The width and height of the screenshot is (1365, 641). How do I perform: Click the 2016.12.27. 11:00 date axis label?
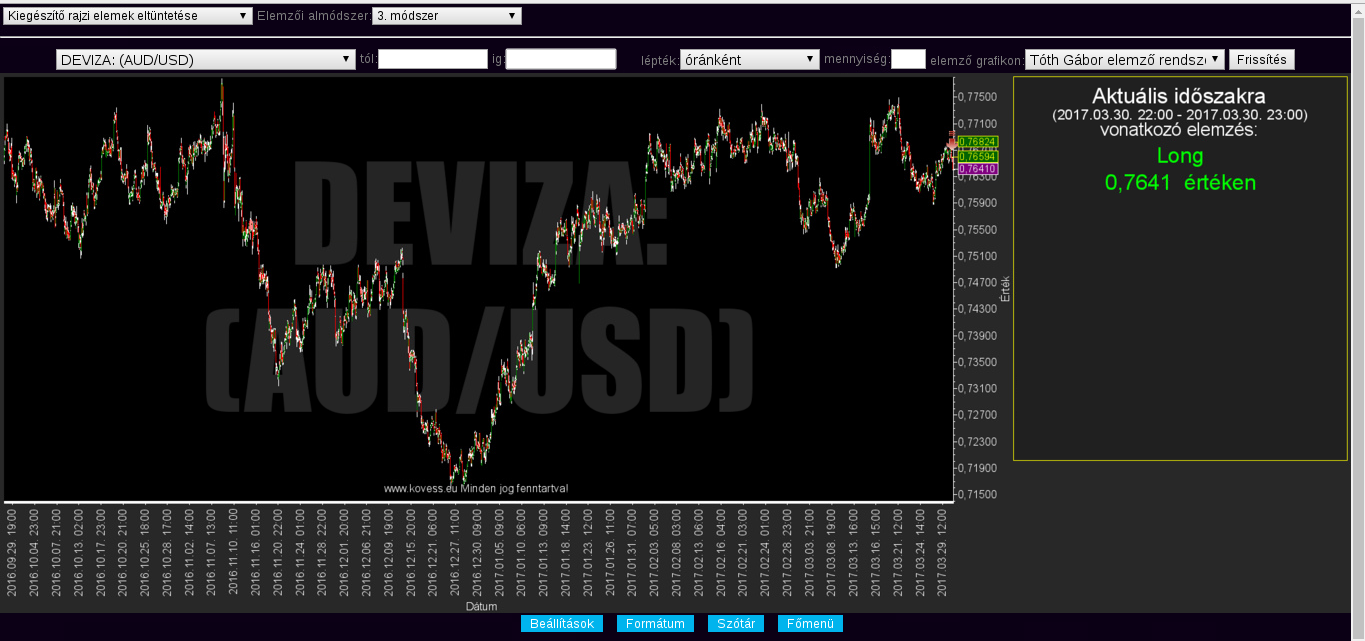455,552
